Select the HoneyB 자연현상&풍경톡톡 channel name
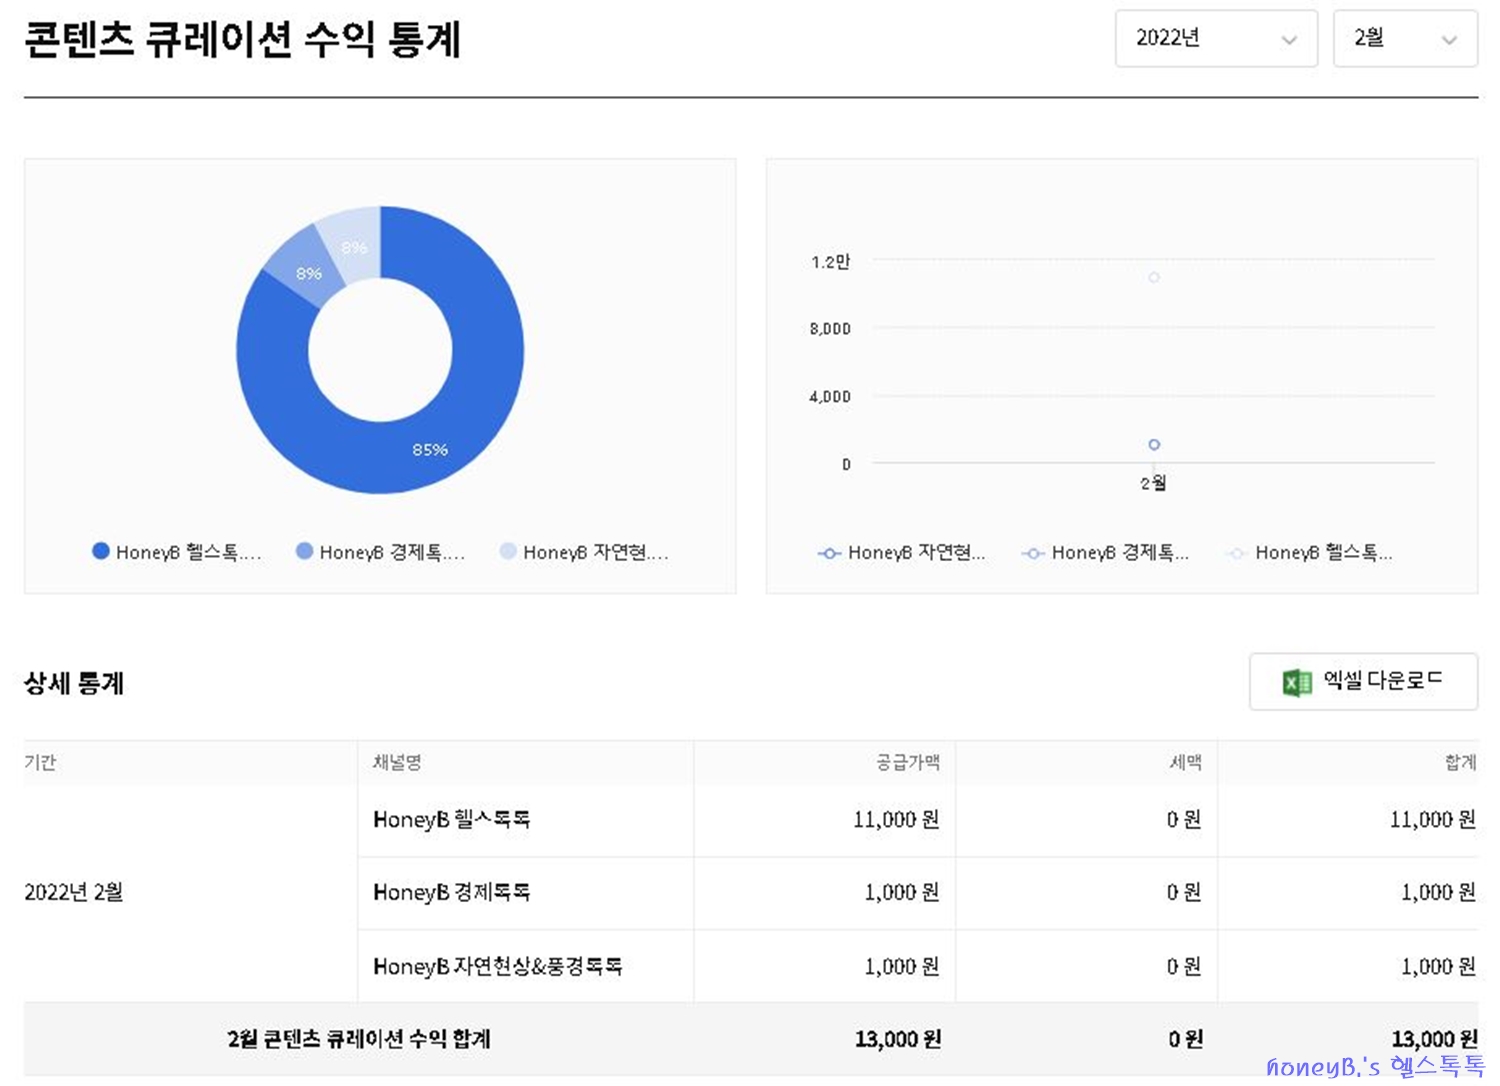This screenshot has width=1500, height=1086. pos(497,966)
